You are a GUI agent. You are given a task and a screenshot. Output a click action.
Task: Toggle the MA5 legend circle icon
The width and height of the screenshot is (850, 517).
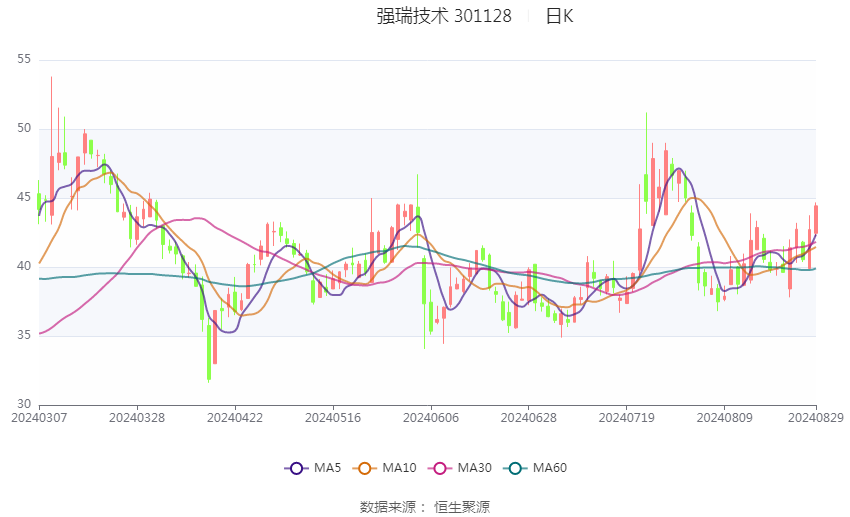[x=297, y=468]
